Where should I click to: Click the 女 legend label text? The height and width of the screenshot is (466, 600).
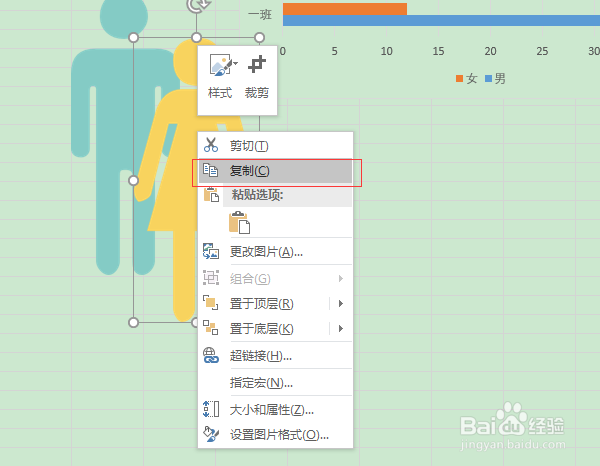pyautogui.click(x=472, y=78)
